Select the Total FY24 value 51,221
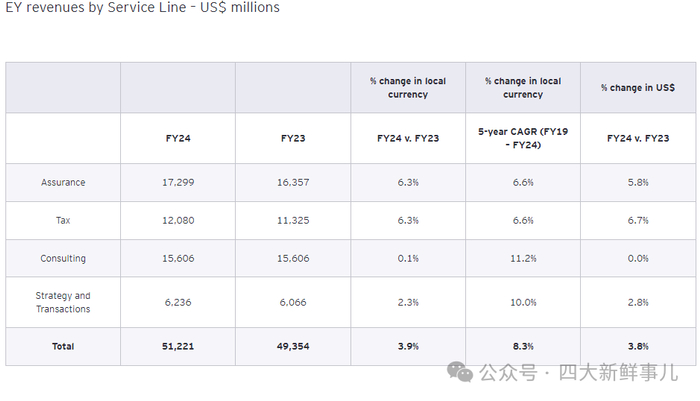The image size is (700, 401). 178,346
